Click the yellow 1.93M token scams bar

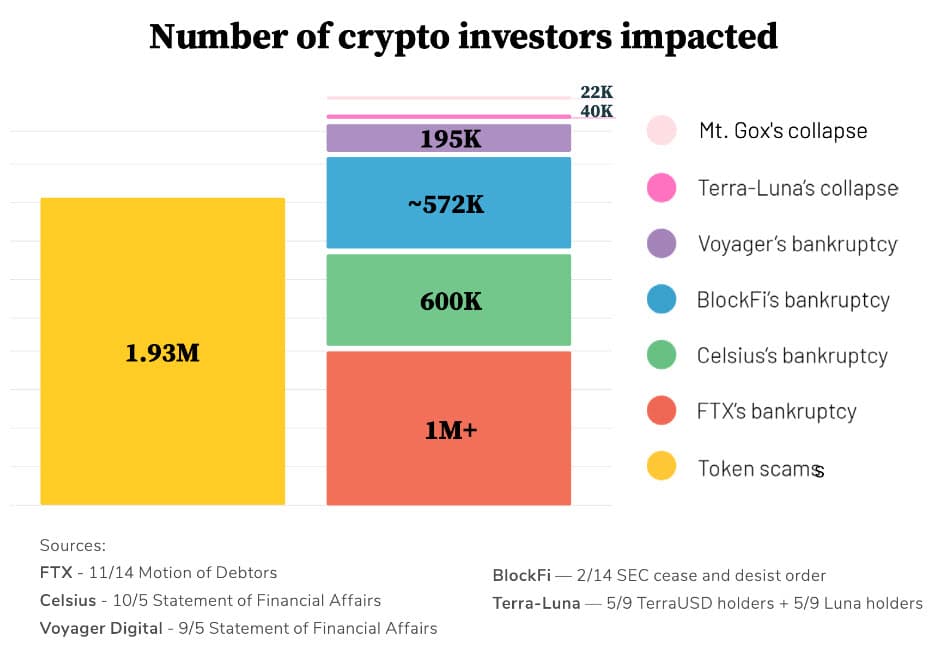point(162,352)
